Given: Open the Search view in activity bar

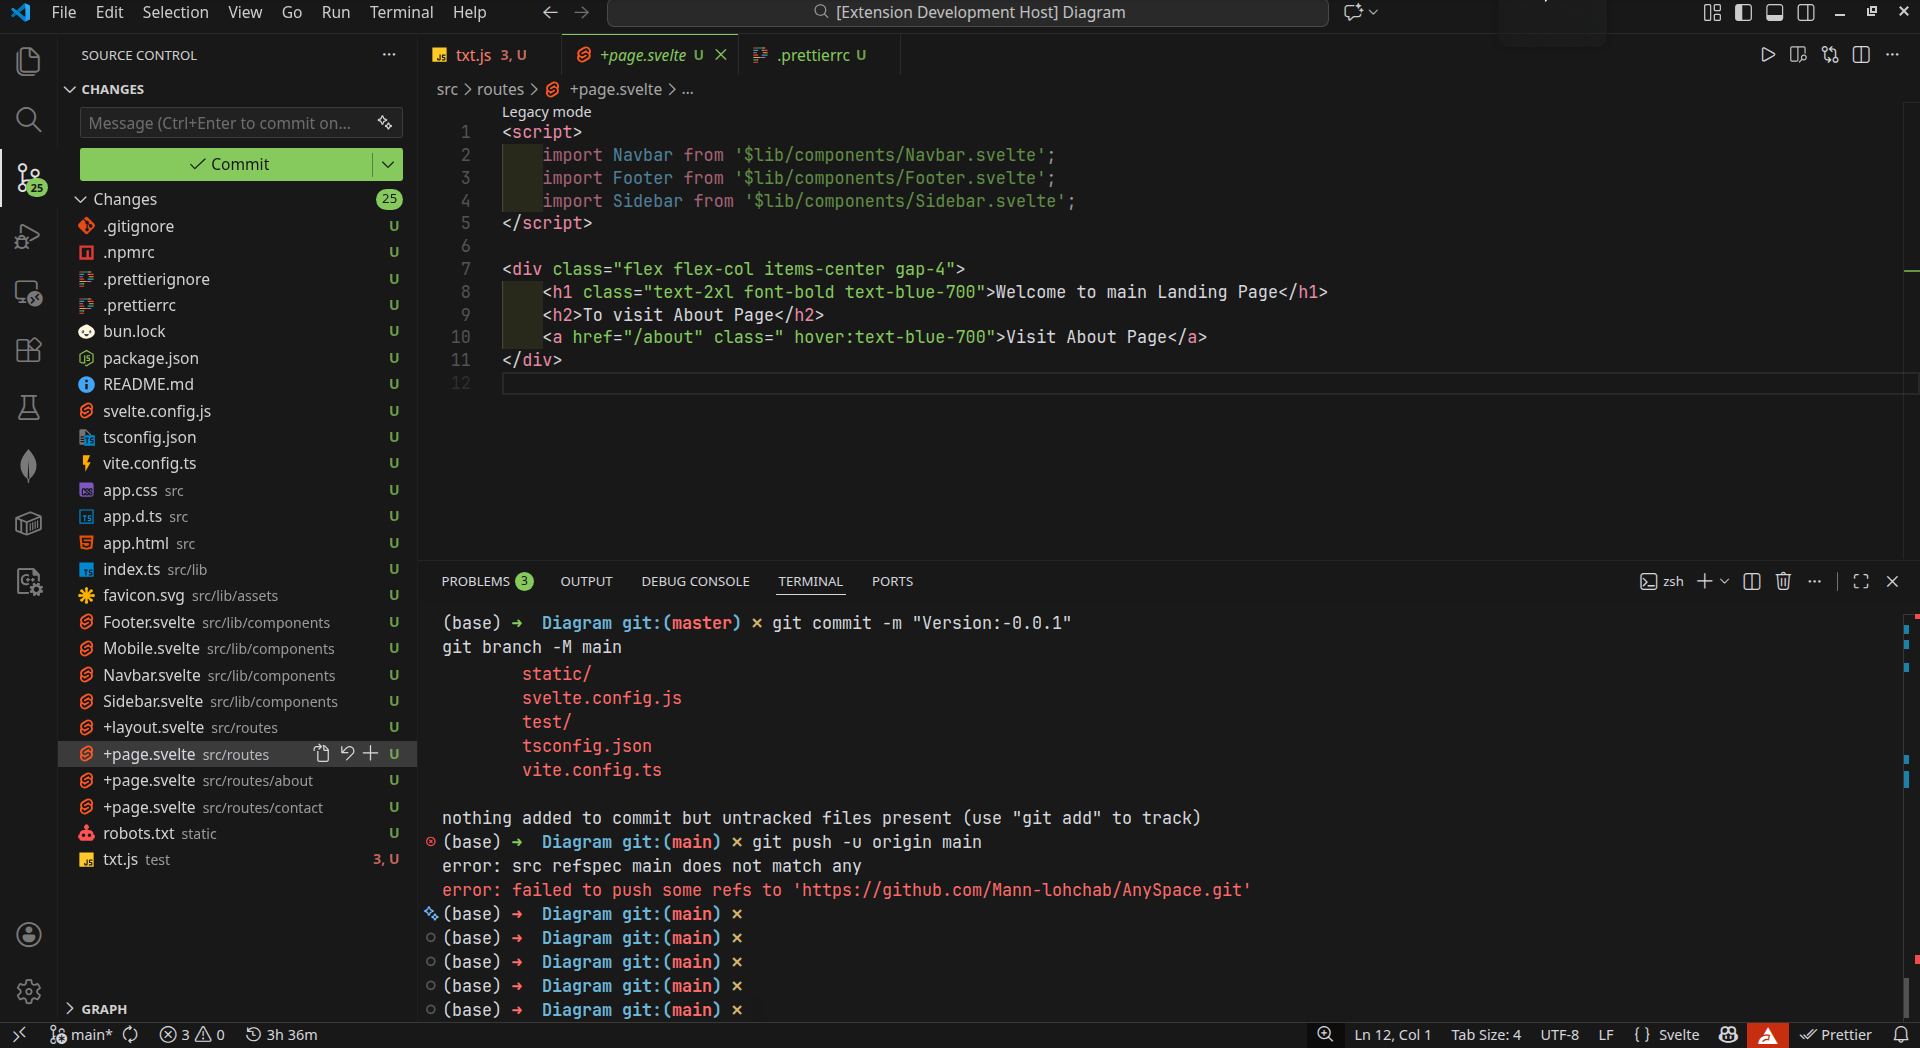Looking at the screenshot, I should click(x=29, y=120).
